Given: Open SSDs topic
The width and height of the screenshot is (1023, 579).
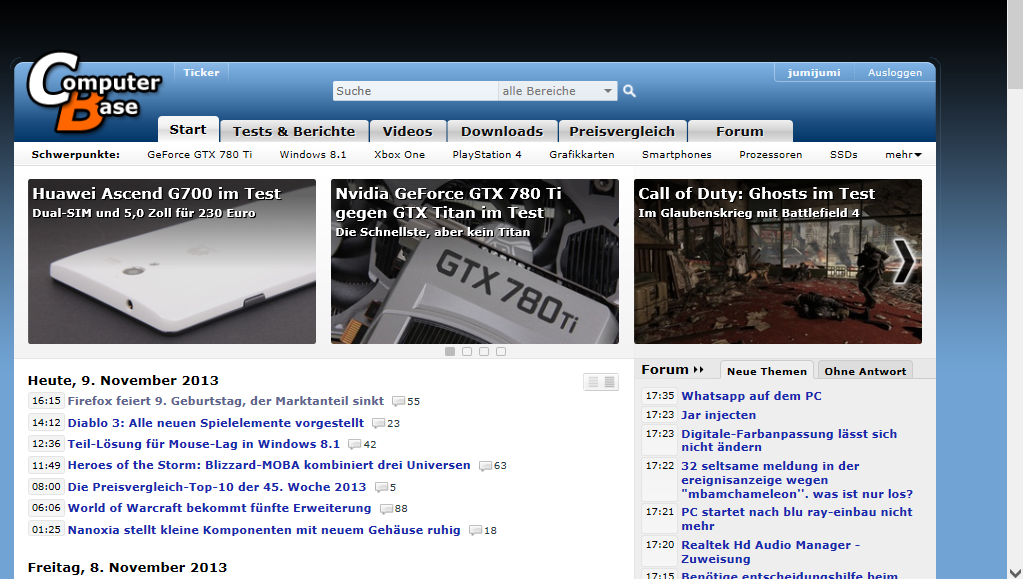Looking at the screenshot, I should (x=844, y=155).
